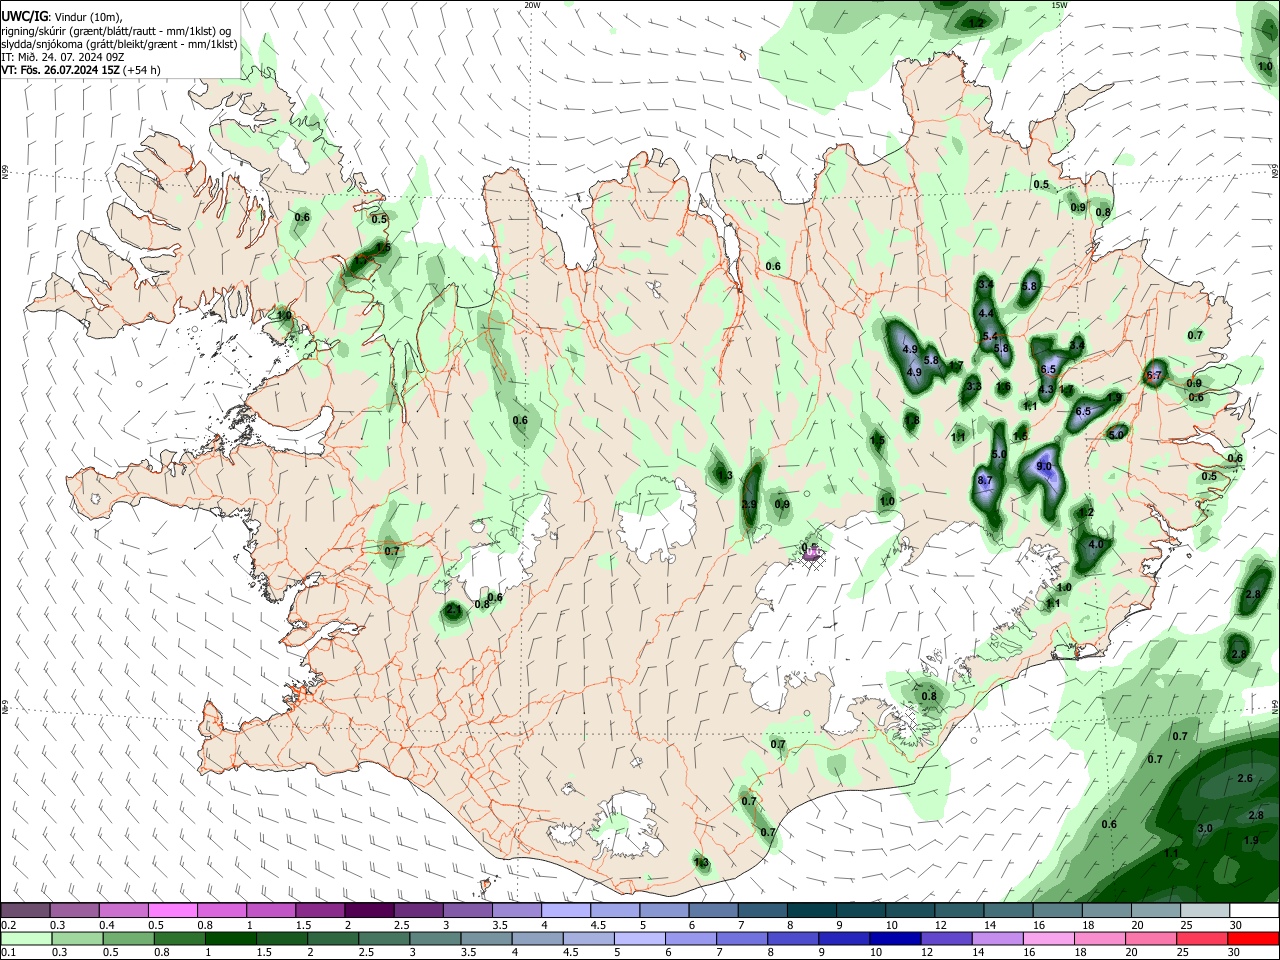Select the 6.7 precipitation value
The image size is (1280, 960).
pos(1154,377)
